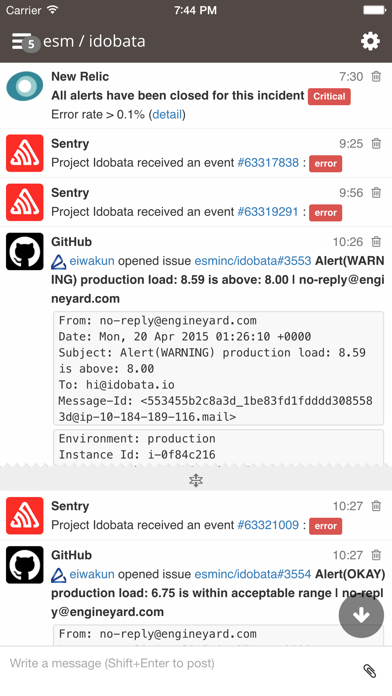Tap the Critical label on New Relic alert

(329, 96)
